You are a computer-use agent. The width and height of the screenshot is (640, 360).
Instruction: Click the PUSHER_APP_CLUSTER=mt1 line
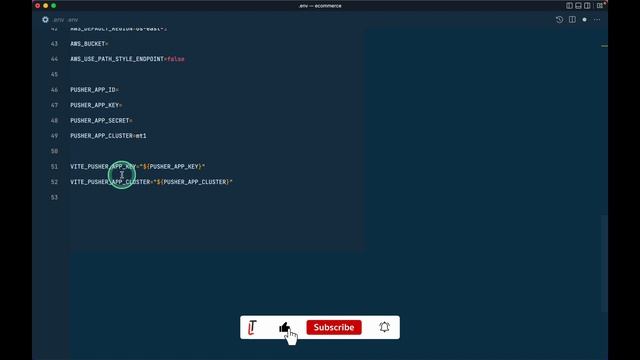(108, 136)
